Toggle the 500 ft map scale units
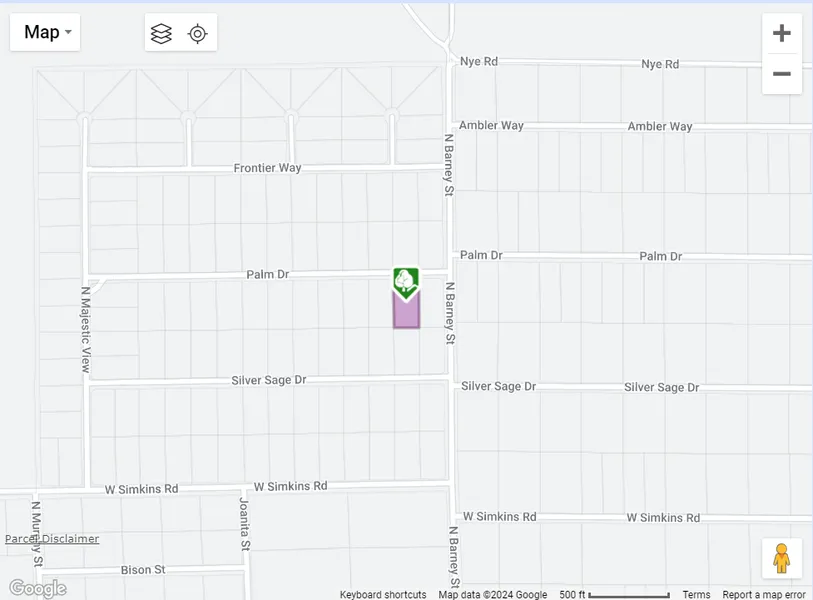 pos(614,595)
